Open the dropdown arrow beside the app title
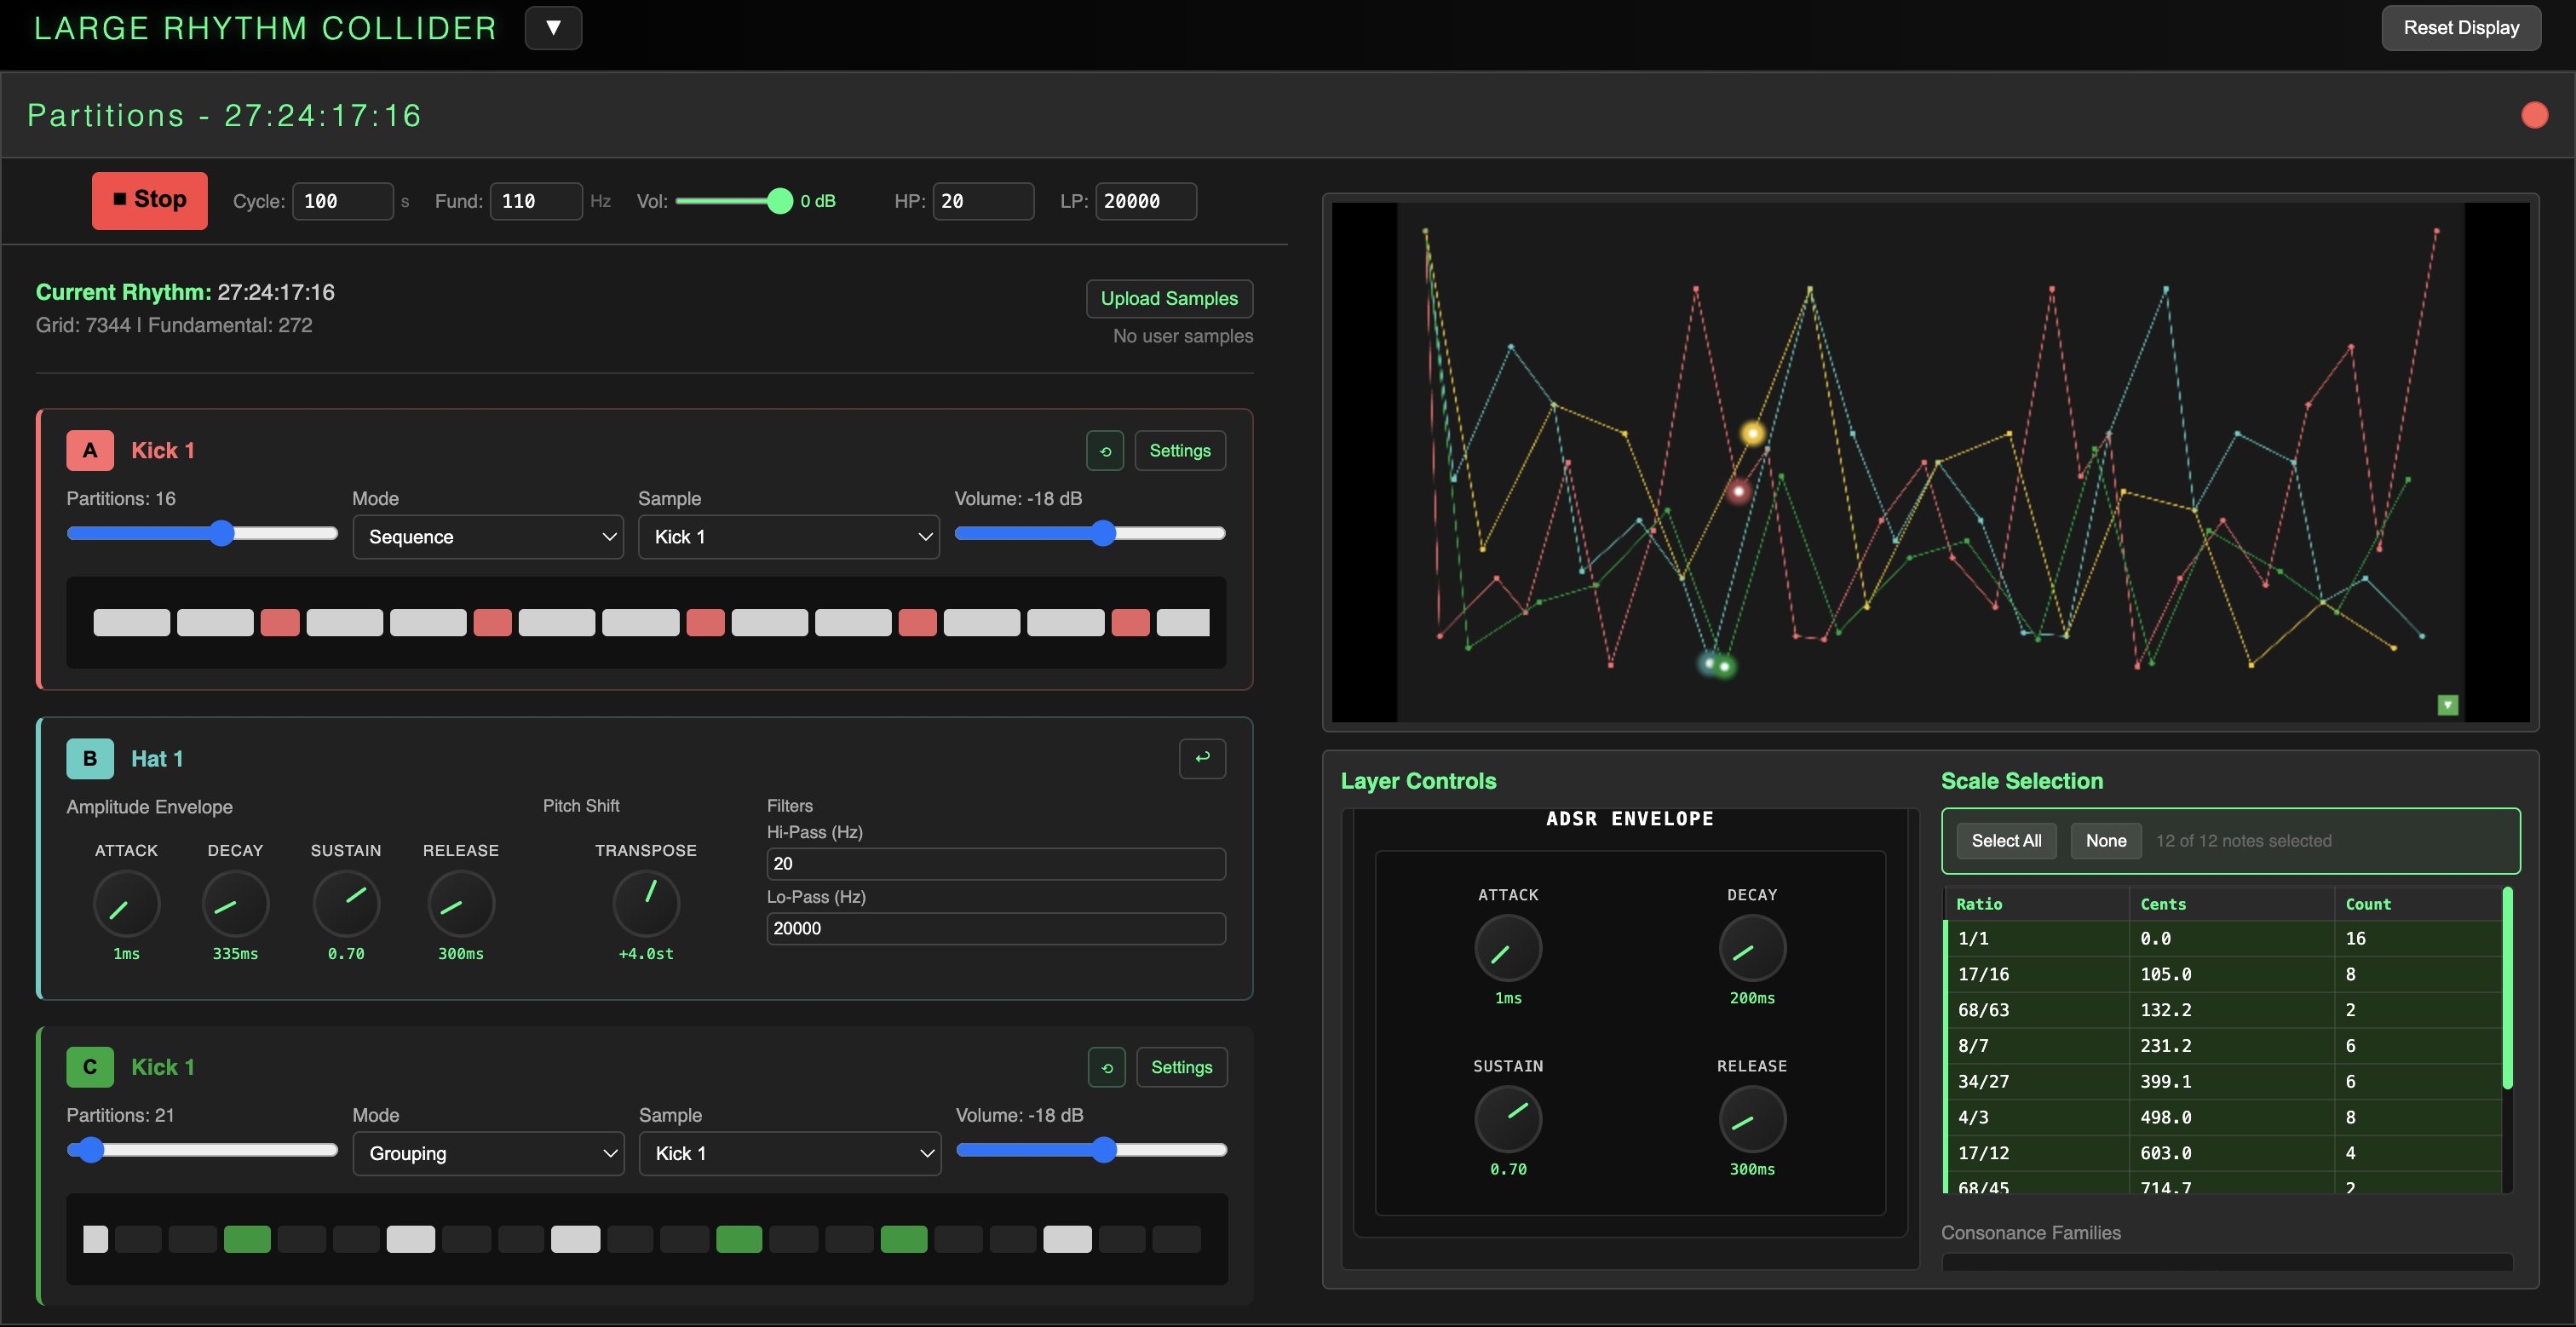Image resolution: width=2576 pixels, height=1327 pixels. click(x=553, y=27)
